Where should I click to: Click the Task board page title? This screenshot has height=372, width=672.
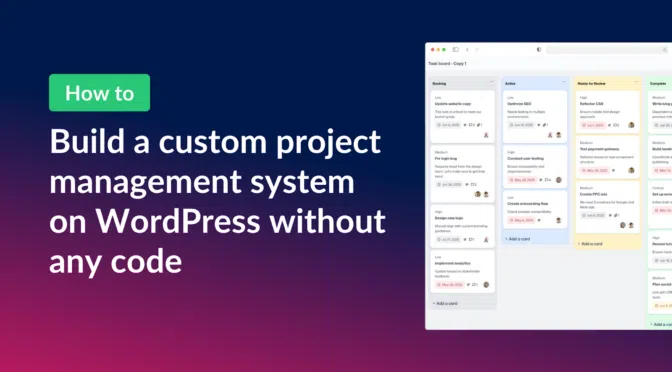[x=447, y=63]
